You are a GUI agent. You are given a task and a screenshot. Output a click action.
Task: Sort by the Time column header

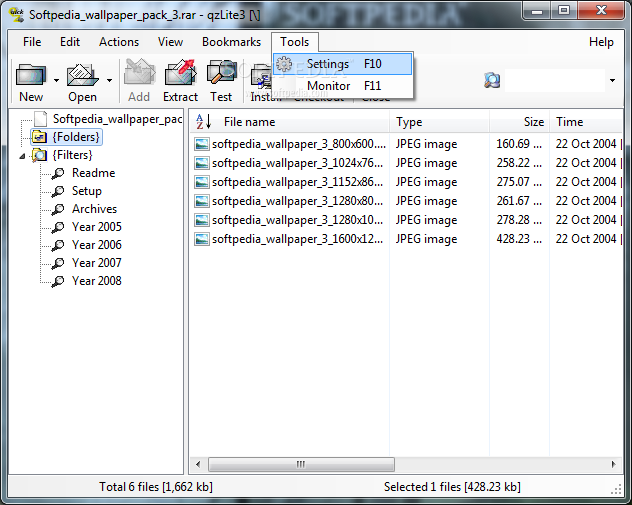[x=586, y=121]
